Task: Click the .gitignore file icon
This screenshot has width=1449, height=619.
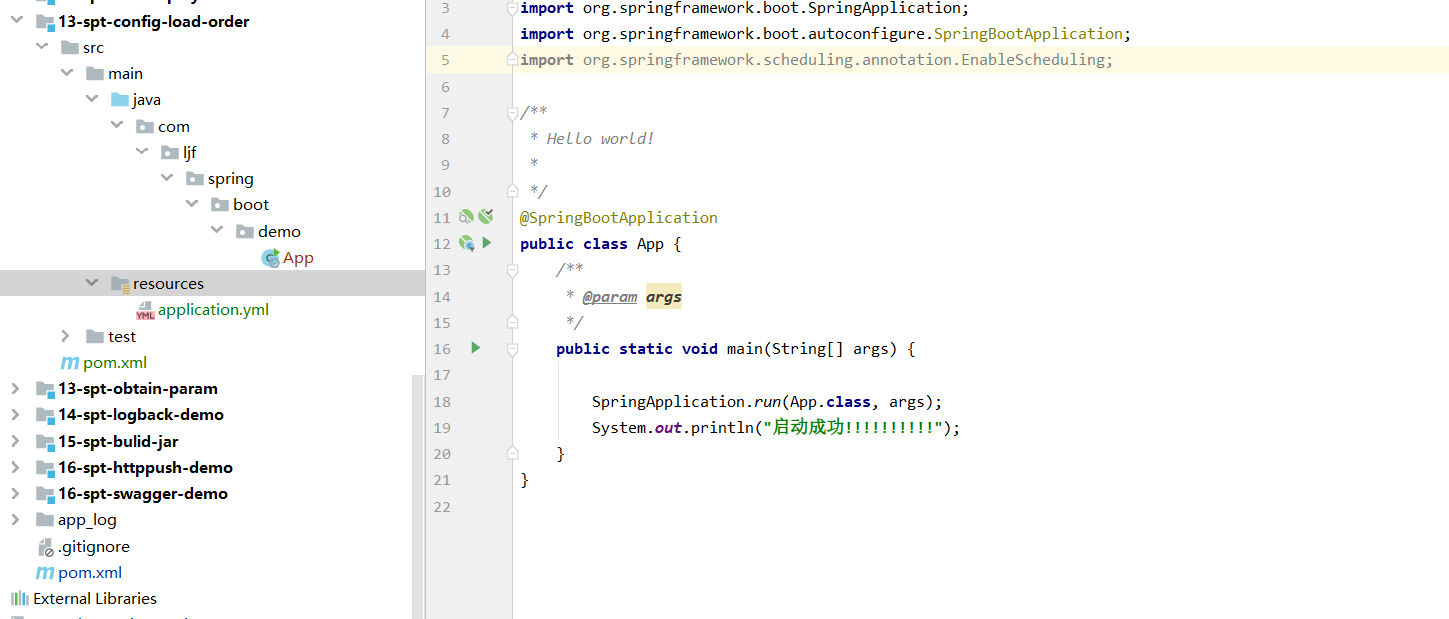Action: pyautogui.click(x=45, y=547)
